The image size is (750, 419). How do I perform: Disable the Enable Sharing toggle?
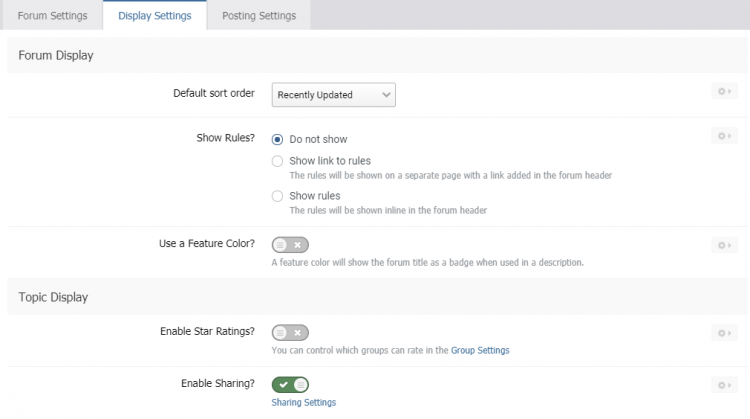[x=290, y=384]
